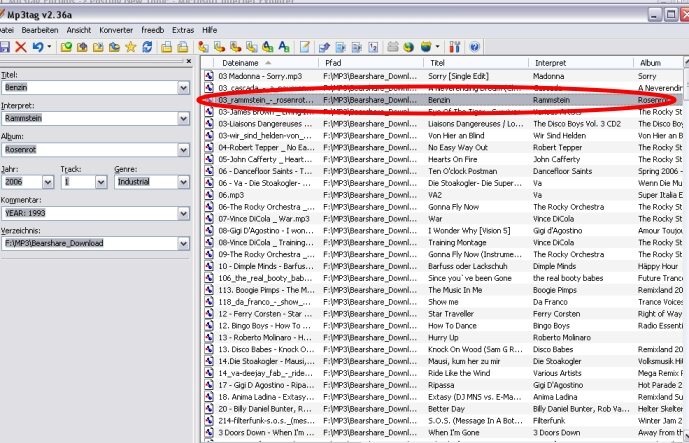The width and height of the screenshot is (689, 443).
Task: Click the blue Refresh arrows icon
Action: tap(147, 47)
